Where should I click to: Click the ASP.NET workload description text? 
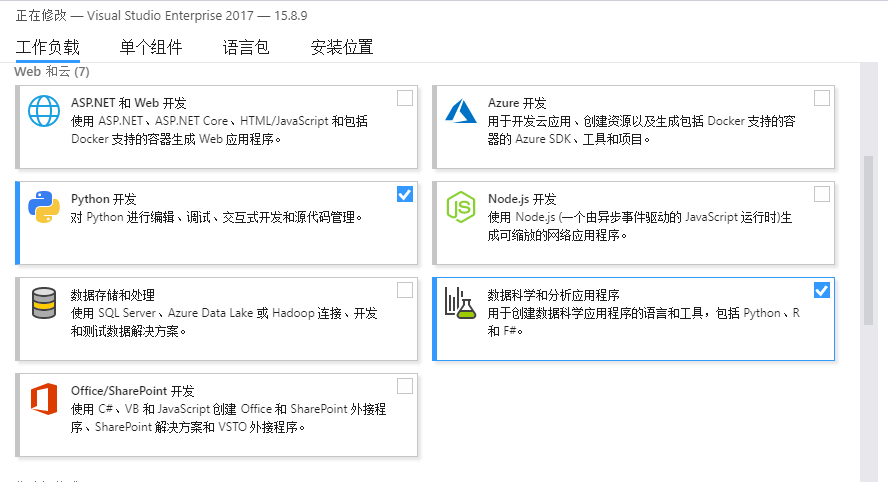[x=219, y=130]
